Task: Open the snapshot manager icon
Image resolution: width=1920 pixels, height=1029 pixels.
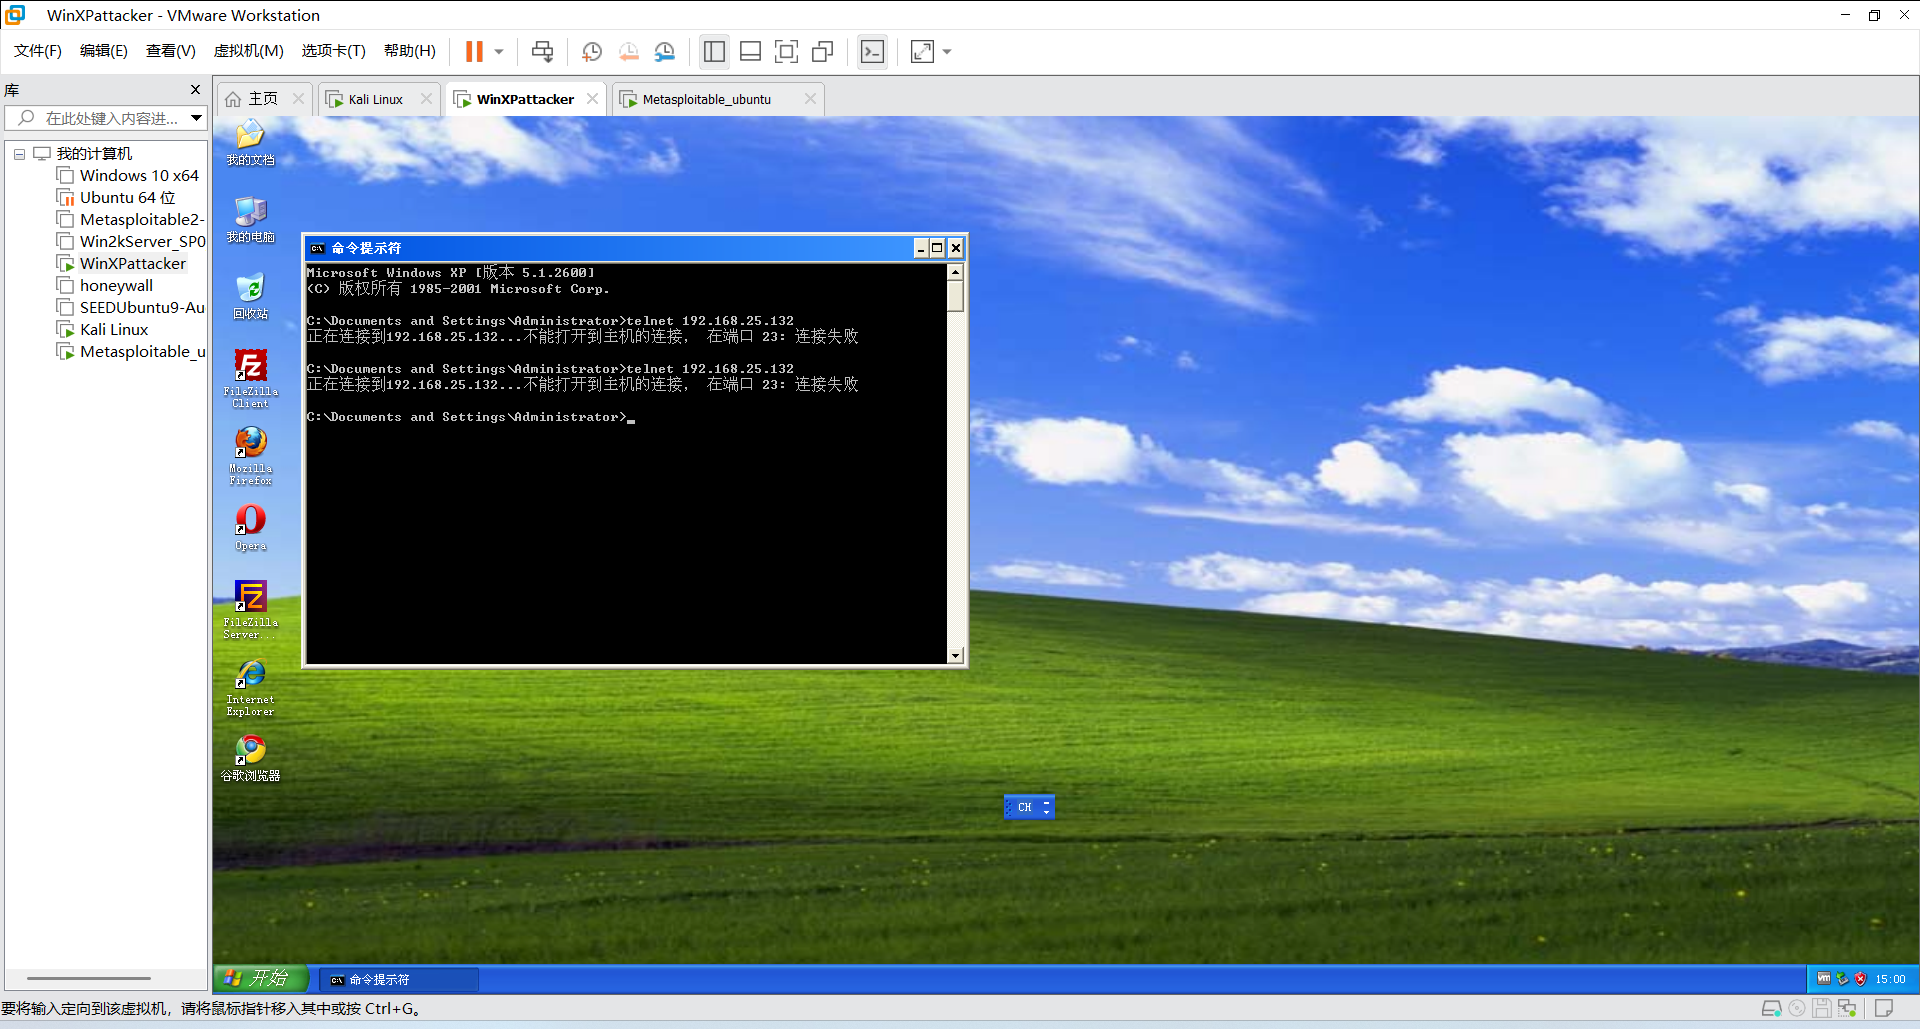Action: tap(665, 51)
